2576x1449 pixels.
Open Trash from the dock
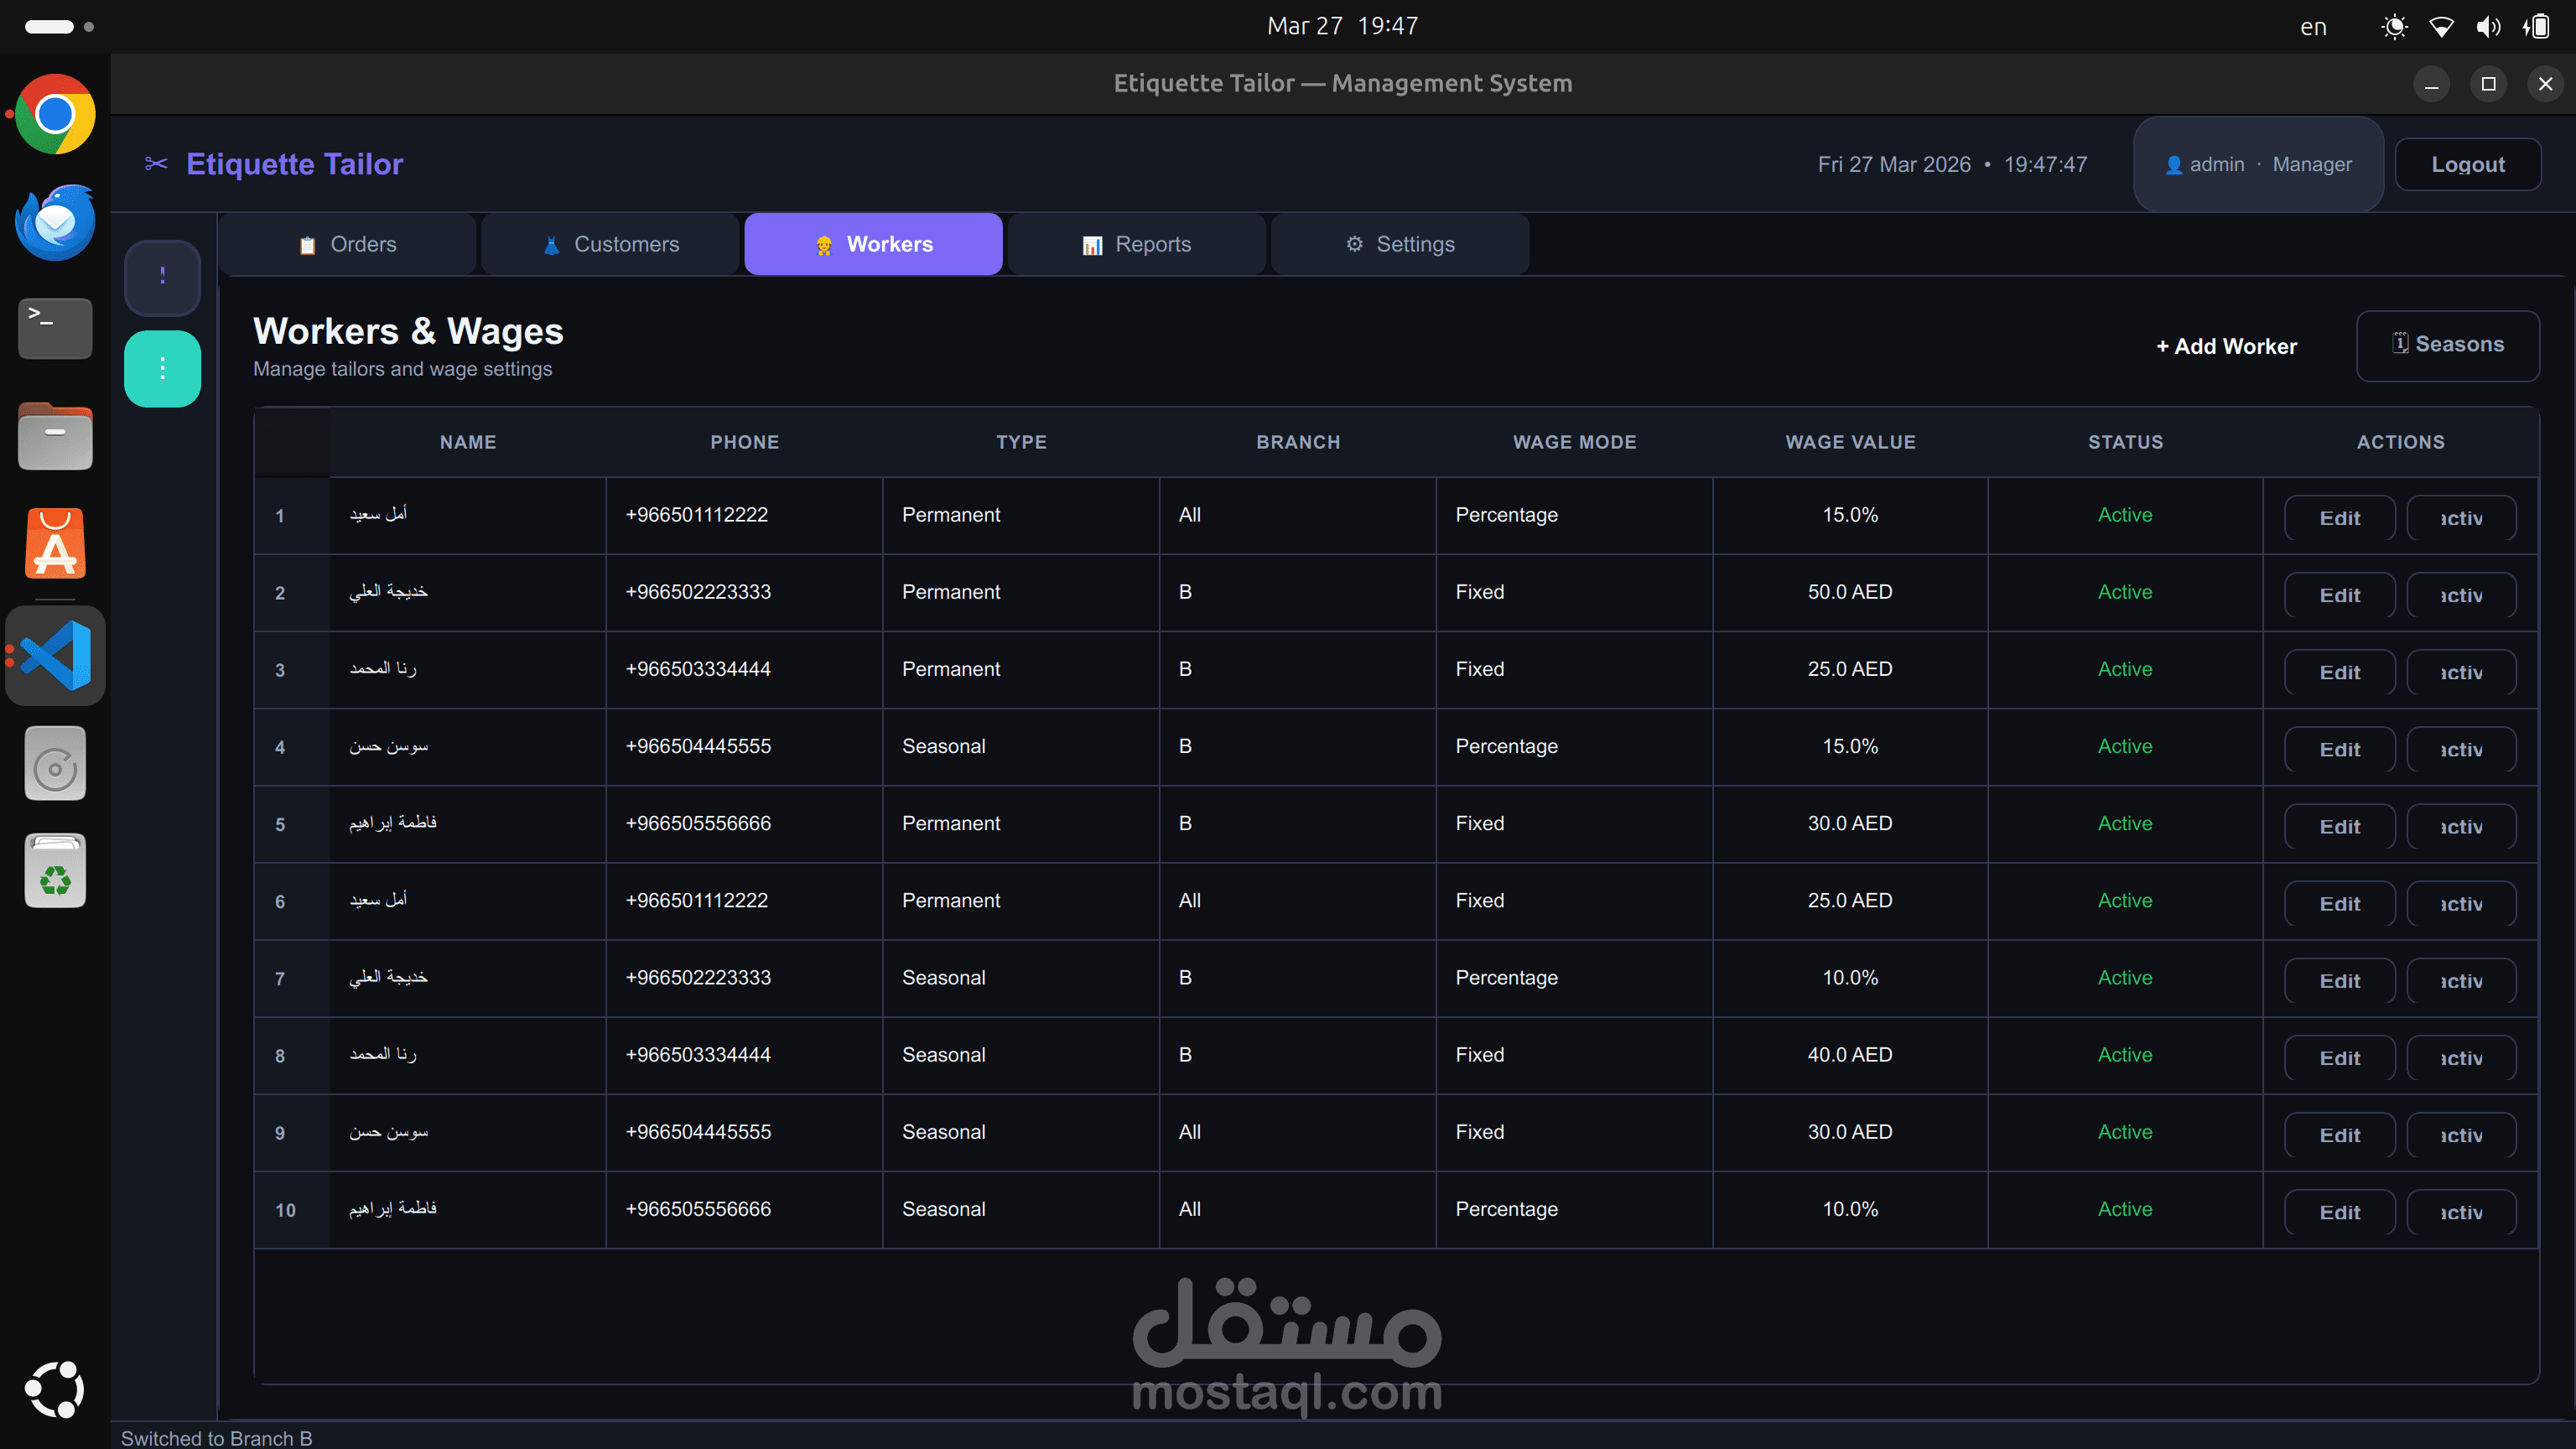[x=55, y=871]
